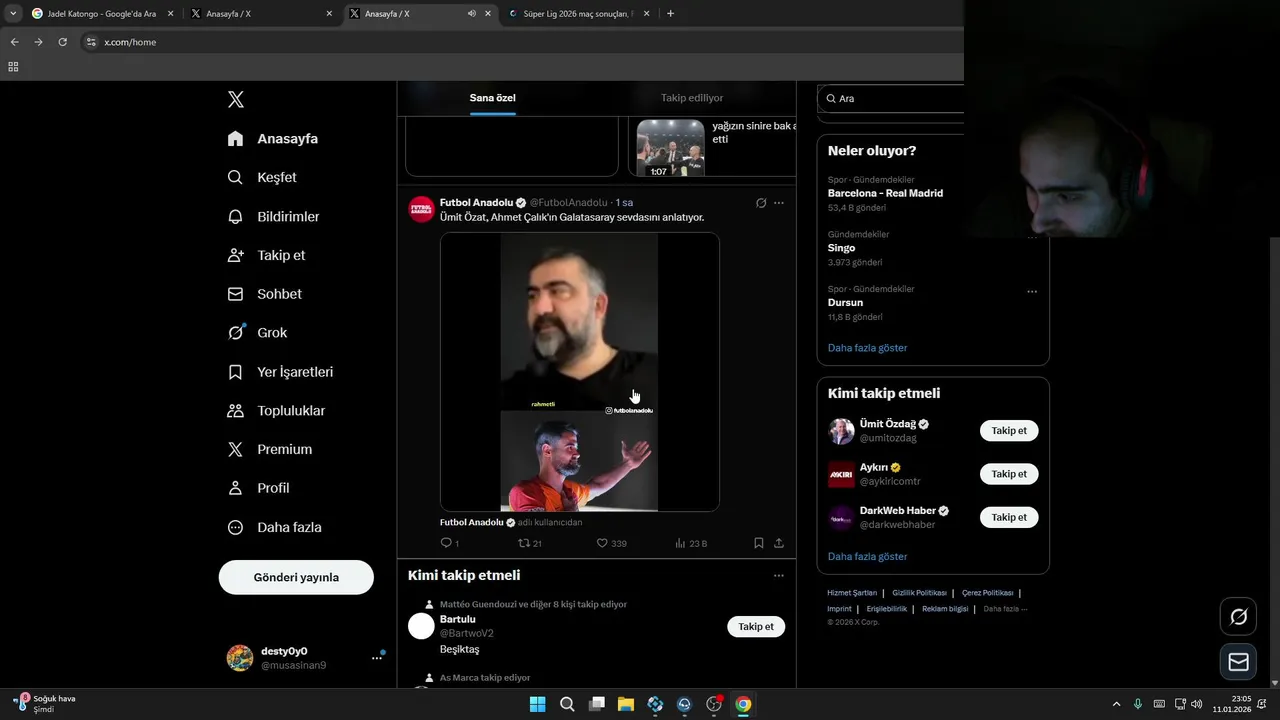Like the post with 339 likes
This screenshot has height=720, width=1280.
click(x=602, y=543)
